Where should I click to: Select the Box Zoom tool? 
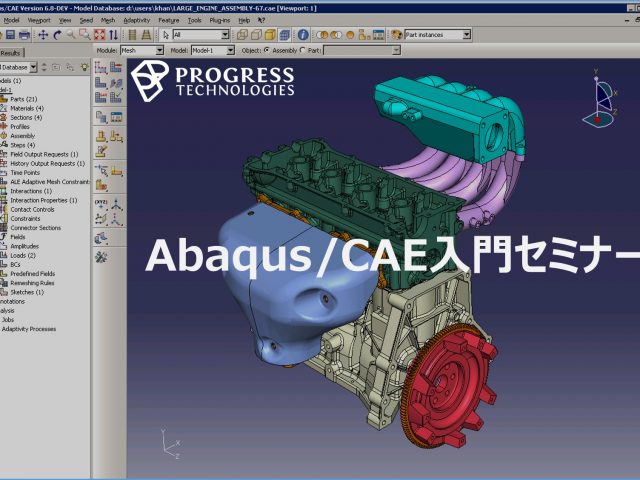pos(85,35)
